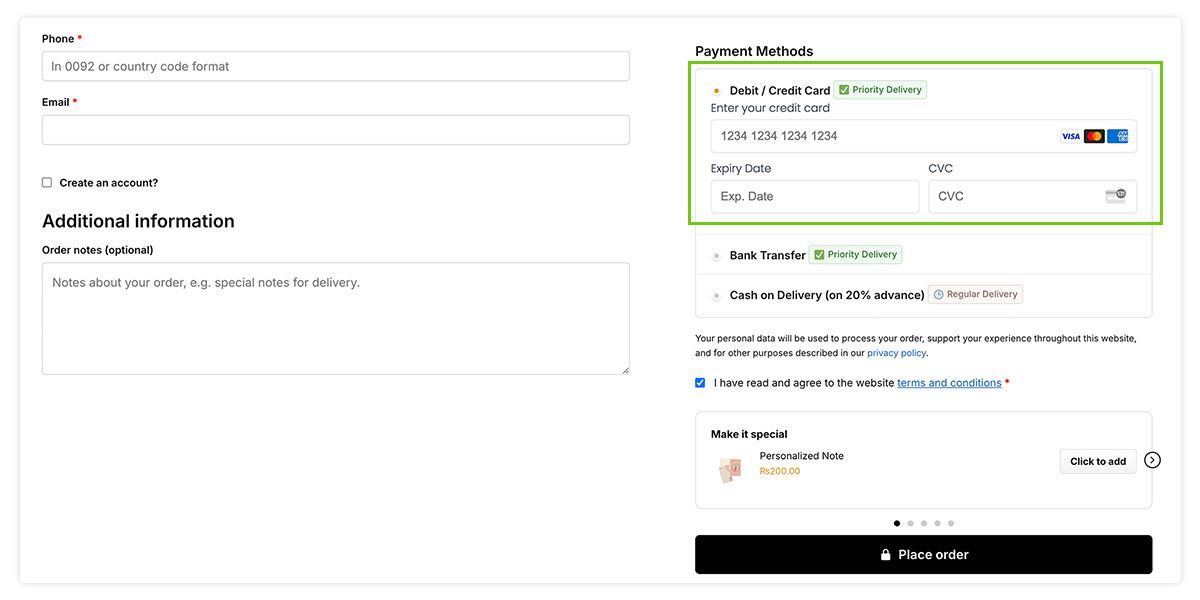Click the Visa card logo
The height and width of the screenshot is (600, 1200).
point(1071,136)
